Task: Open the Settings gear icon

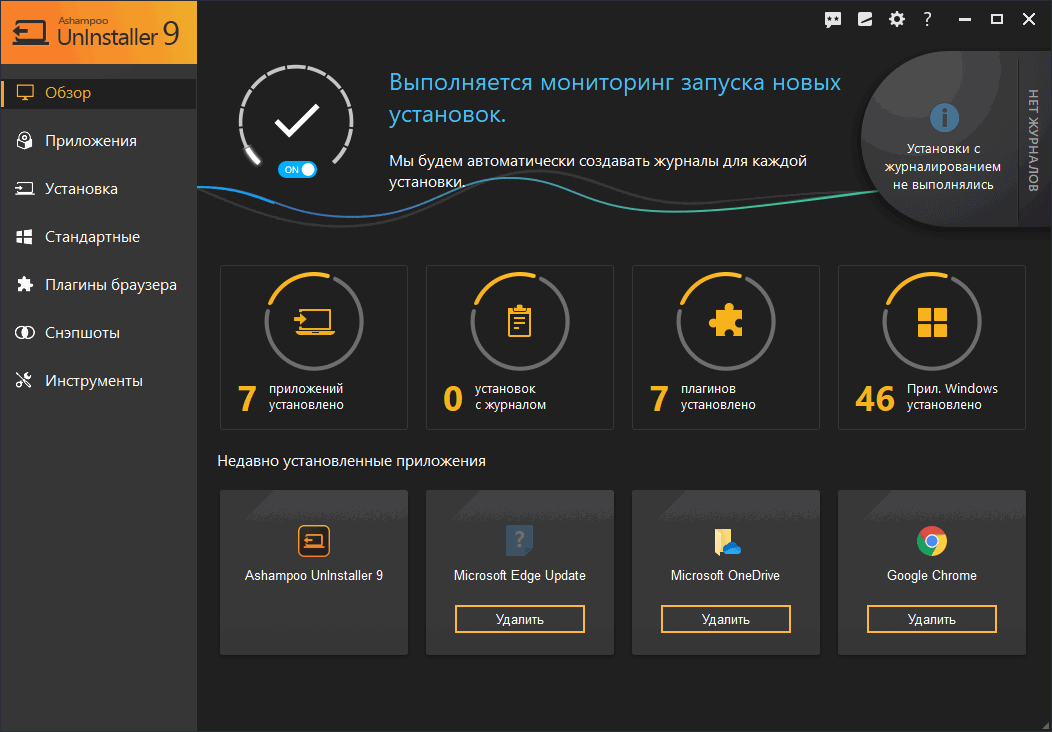Action: 896,18
